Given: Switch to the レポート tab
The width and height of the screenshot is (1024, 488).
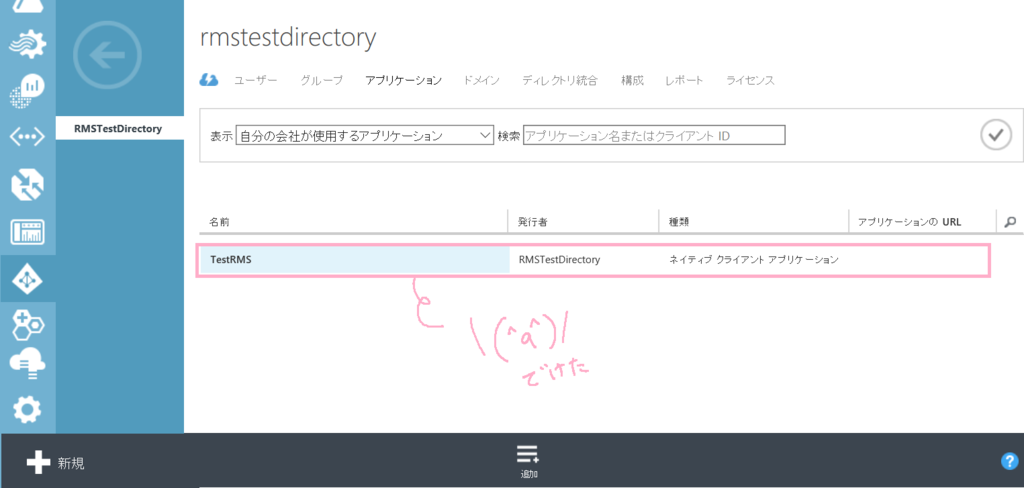Looking at the screenshot, I should click(x=684, y=80).
